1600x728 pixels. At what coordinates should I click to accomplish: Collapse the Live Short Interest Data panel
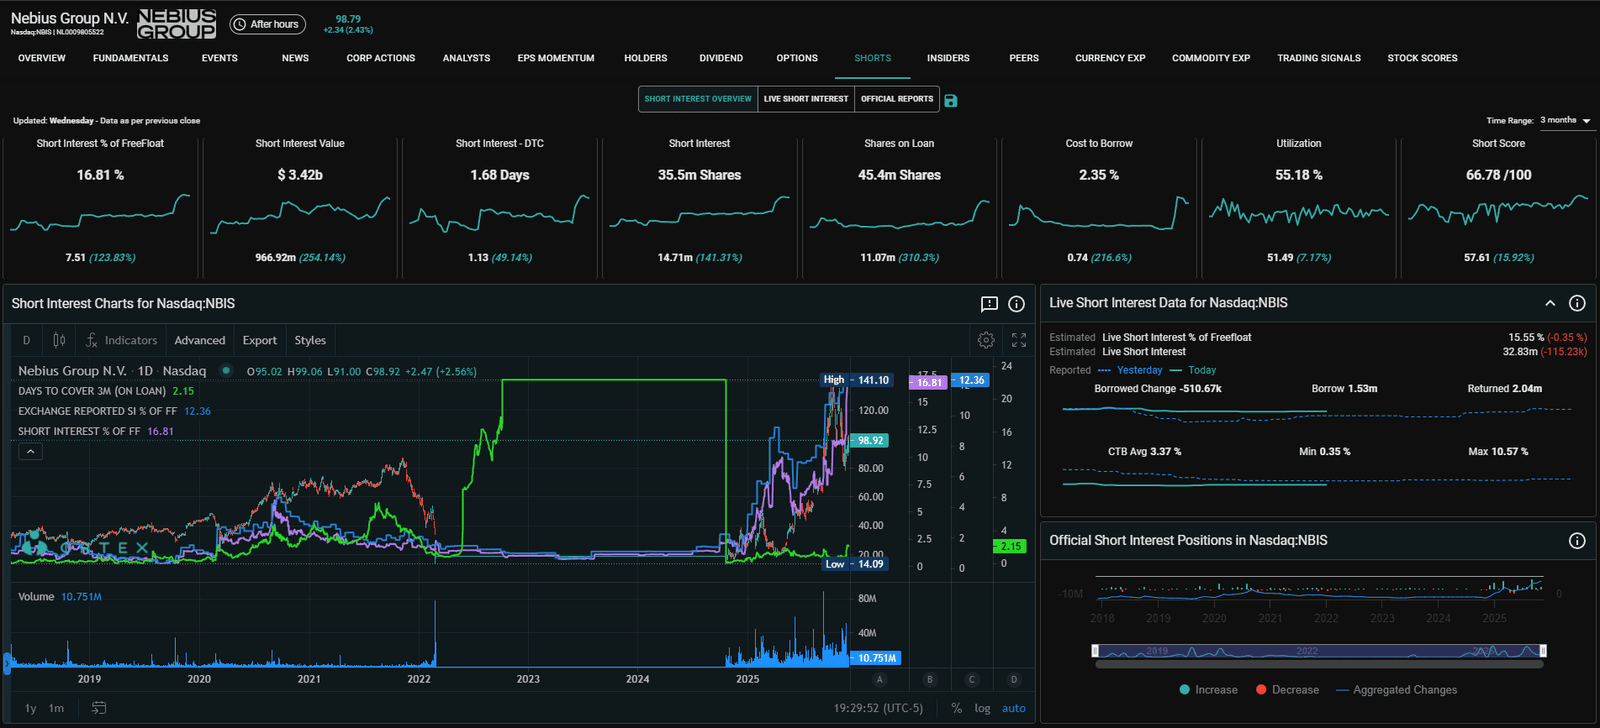click(x=1550, y=303)
